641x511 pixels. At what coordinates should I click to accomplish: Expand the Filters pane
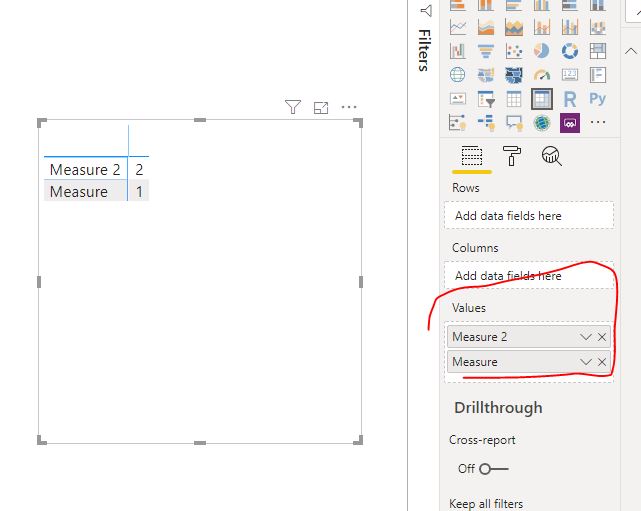[x=426, y=11]
